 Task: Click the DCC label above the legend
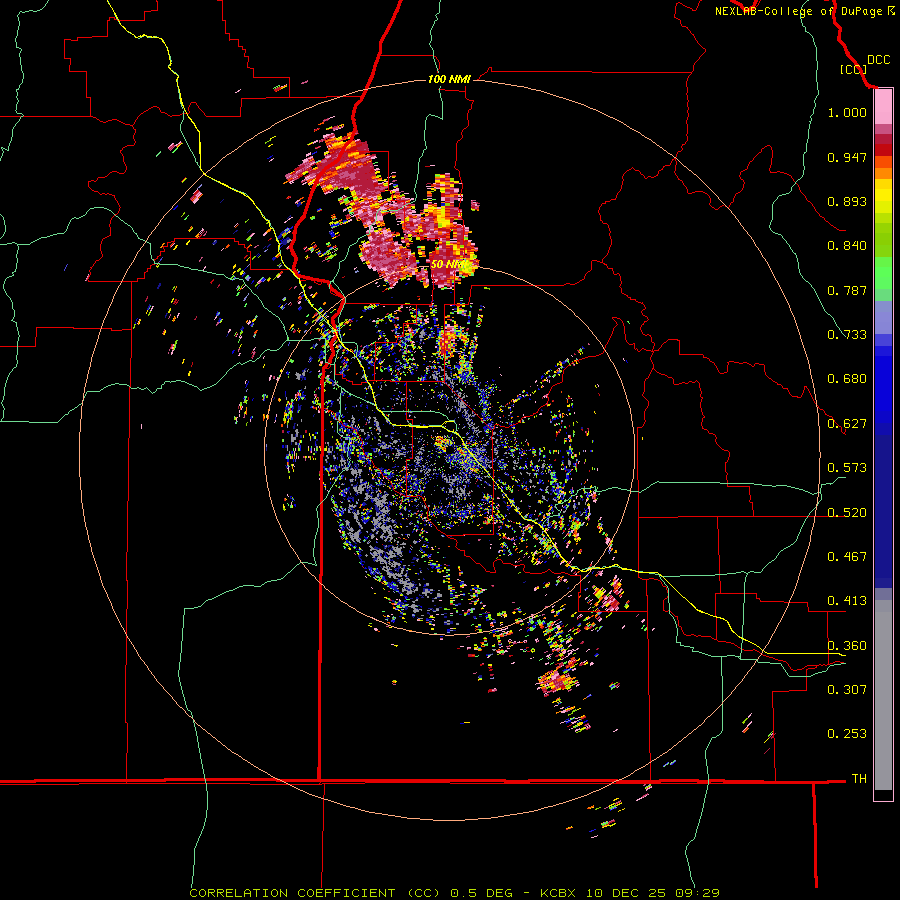pos(879,60)
